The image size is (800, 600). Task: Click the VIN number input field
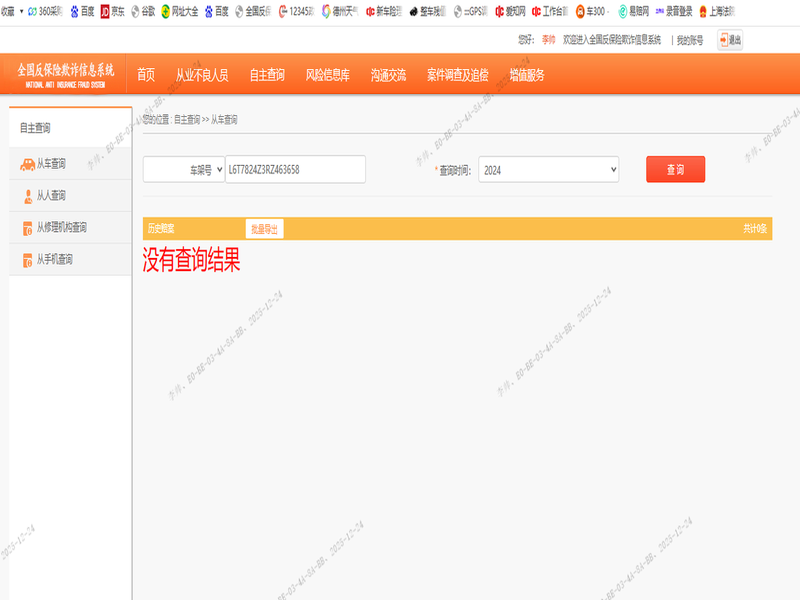295,170
